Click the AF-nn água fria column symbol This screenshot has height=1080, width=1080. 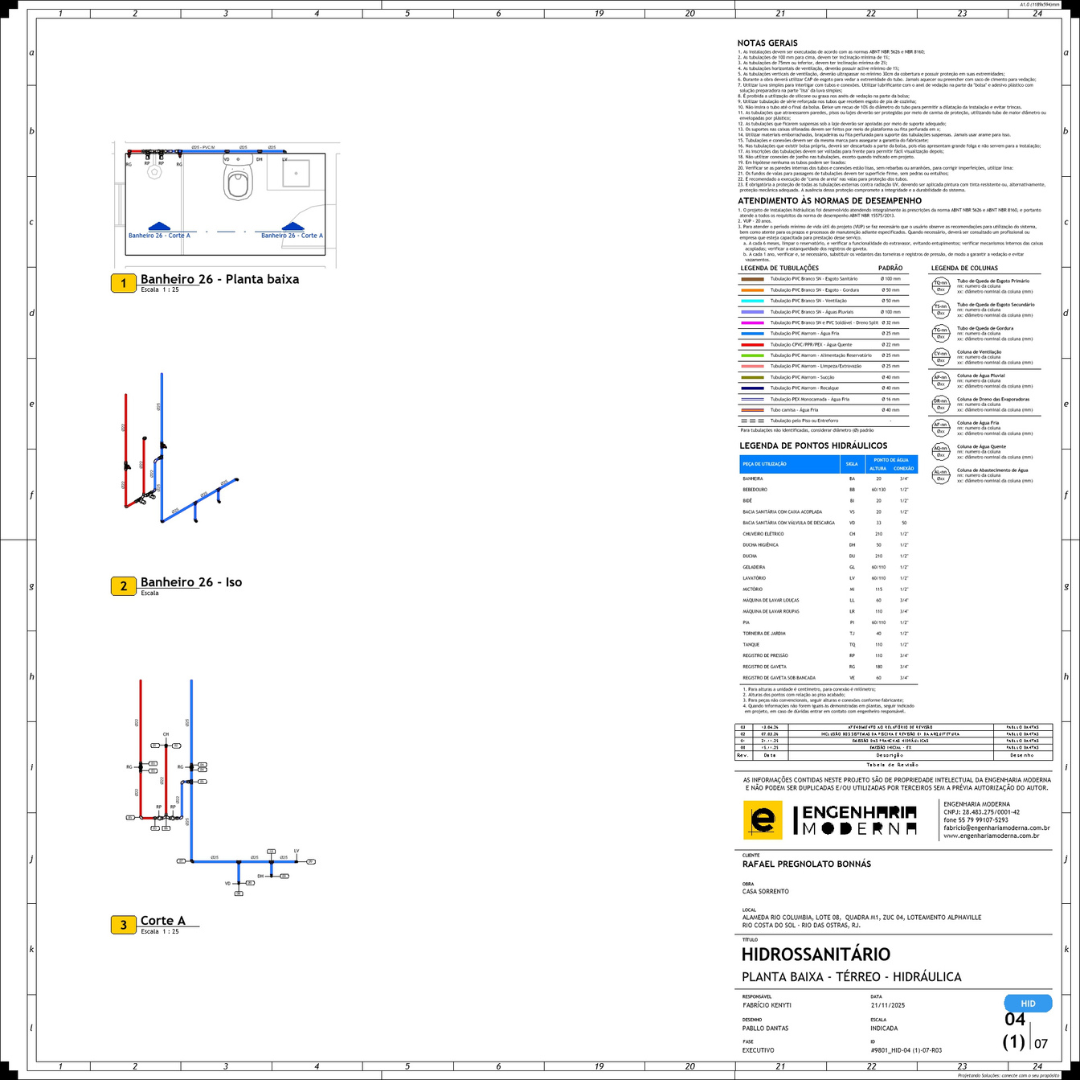coord(941,428)
